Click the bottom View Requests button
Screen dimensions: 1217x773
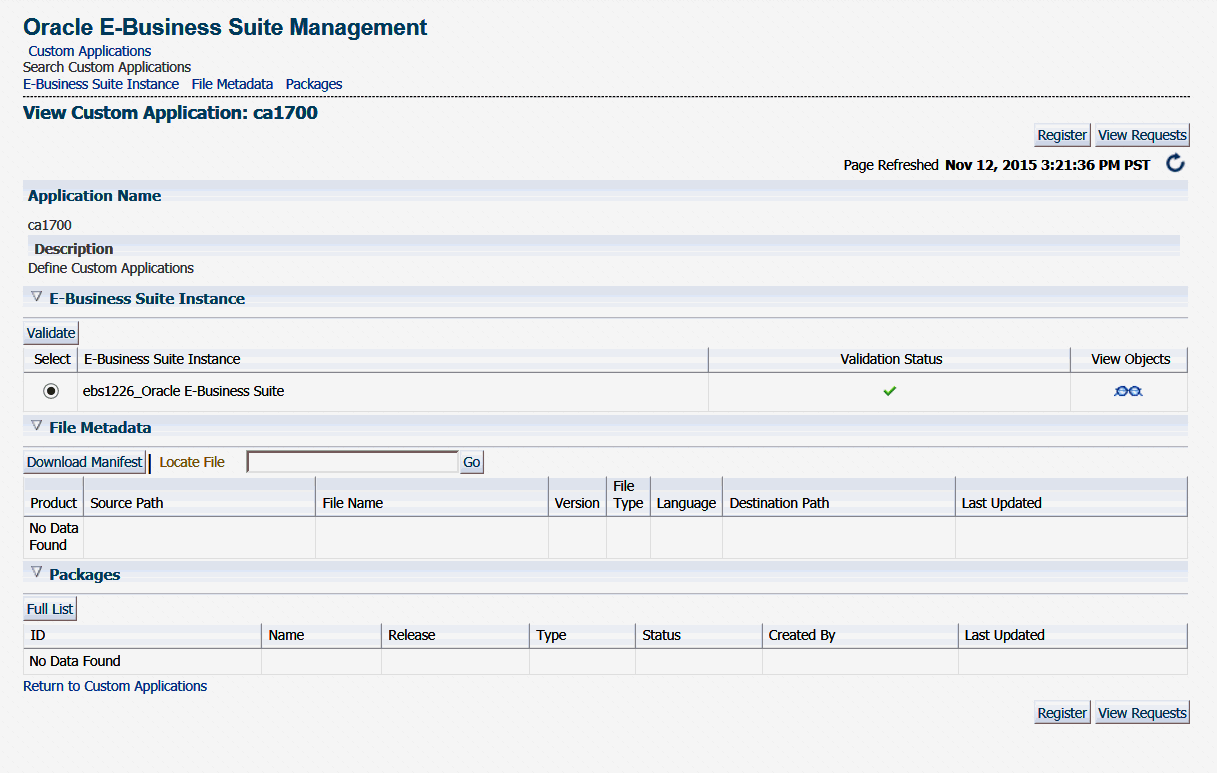coord(1142,713)
